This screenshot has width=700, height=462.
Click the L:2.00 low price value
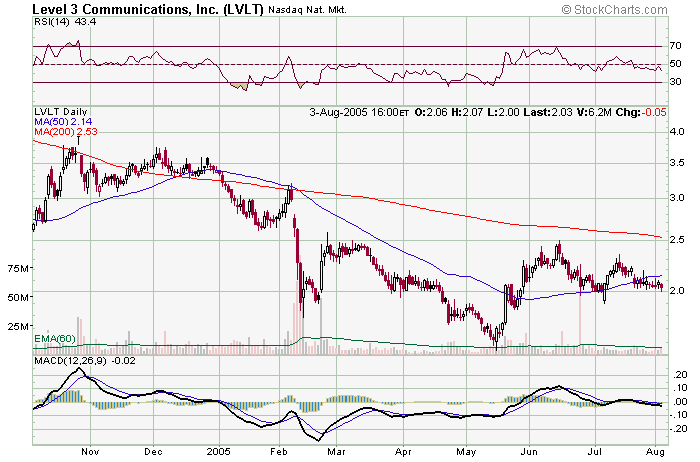point(503,112)
